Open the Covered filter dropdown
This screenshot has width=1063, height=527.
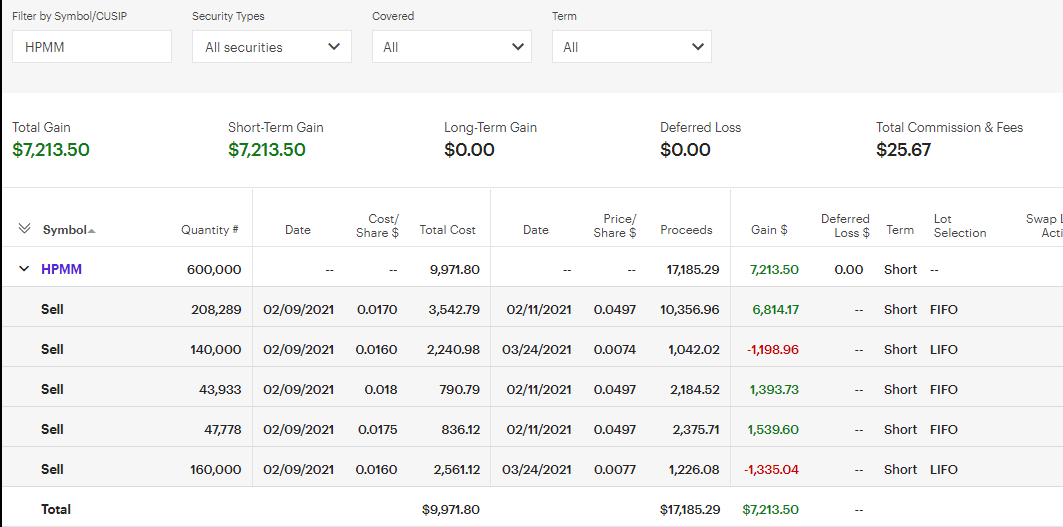coord(451,47)
